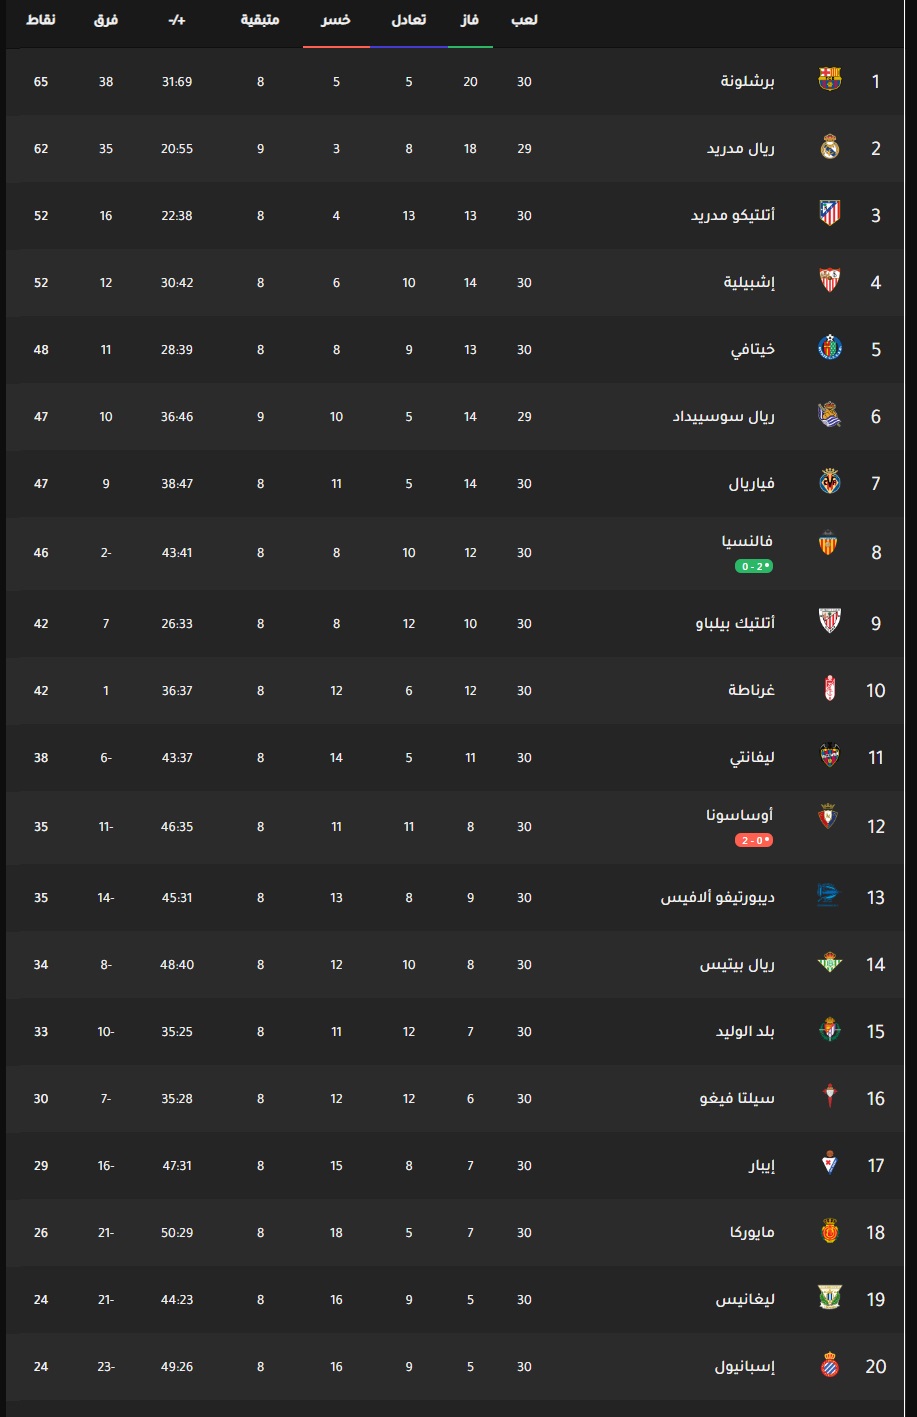Click the Leganés crest icon

tap(829, 1298)
